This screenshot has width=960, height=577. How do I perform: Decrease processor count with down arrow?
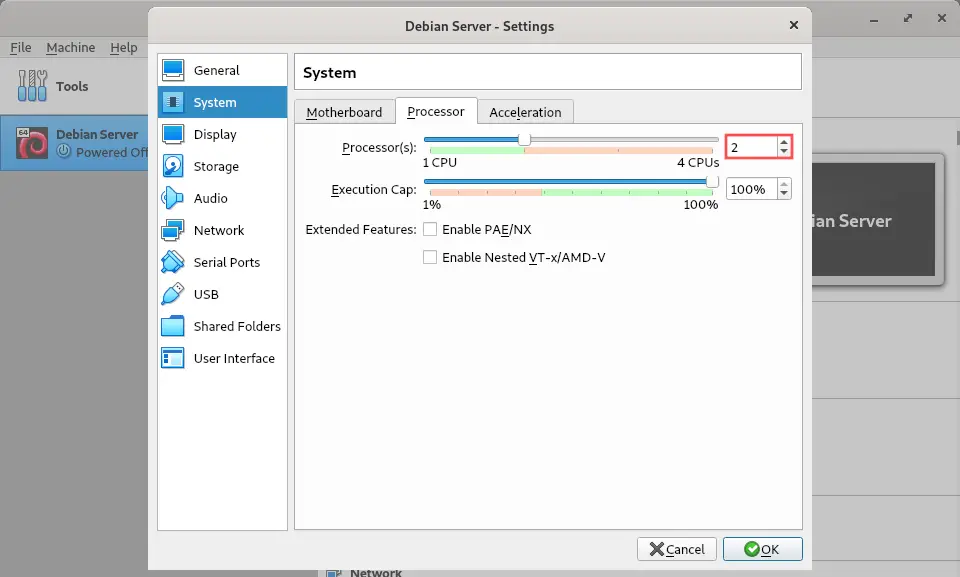(784, 151)
